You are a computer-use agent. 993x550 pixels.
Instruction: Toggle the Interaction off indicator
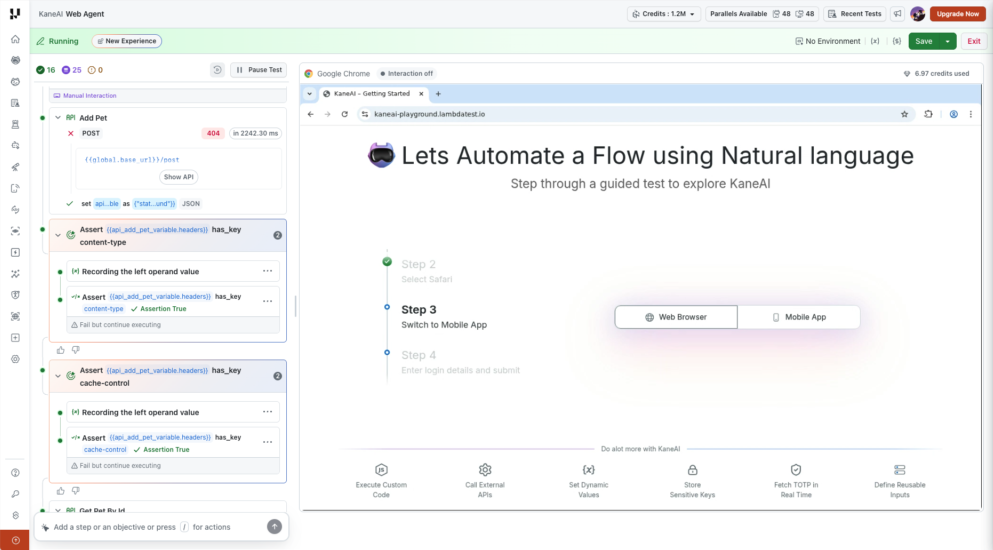[406, 74]
